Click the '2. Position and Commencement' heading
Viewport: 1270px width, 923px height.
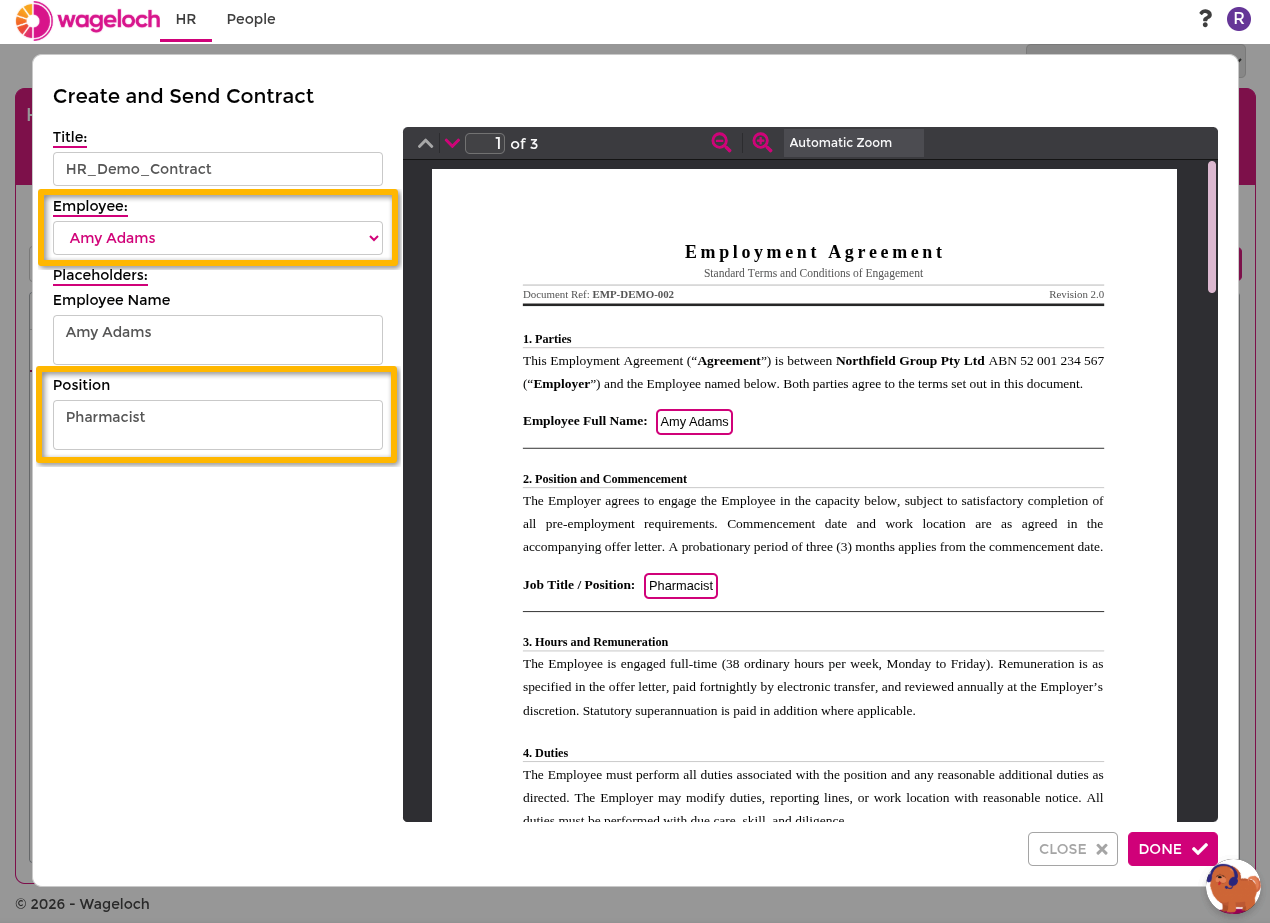(605, 479)
